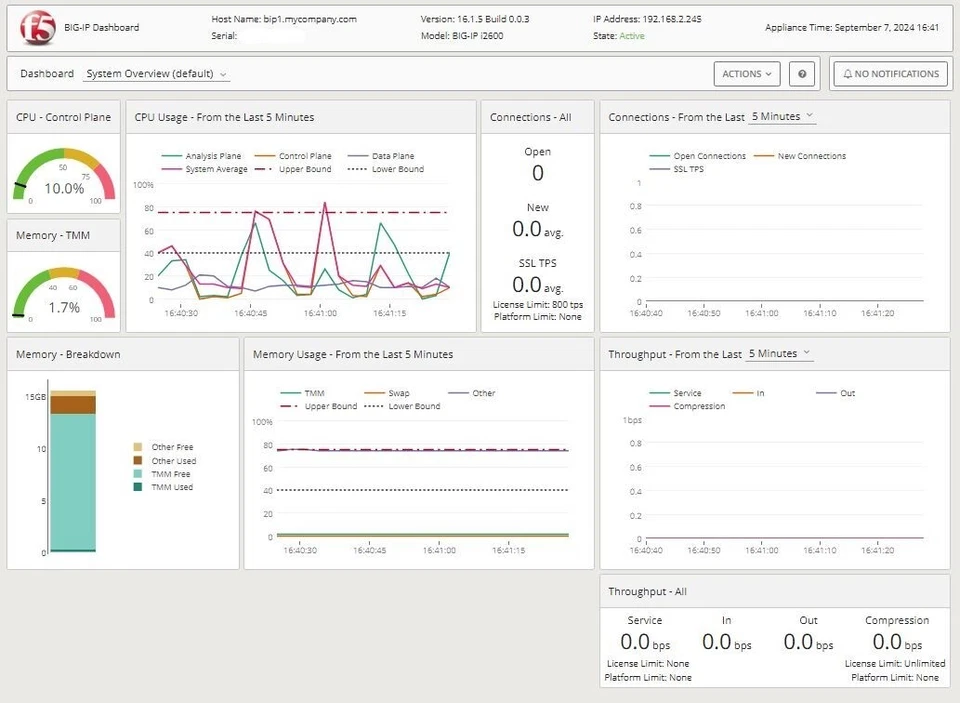This screenshot has width=960, height=703.
Task: Hide the TMM series in Memory Usage chart
Action: tap(313, 393)
